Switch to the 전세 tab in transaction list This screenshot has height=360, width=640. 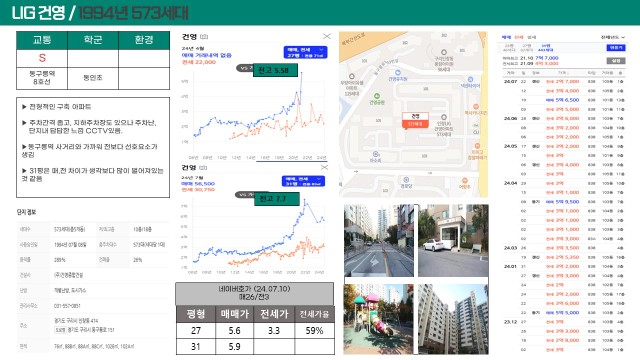point(519,37)
